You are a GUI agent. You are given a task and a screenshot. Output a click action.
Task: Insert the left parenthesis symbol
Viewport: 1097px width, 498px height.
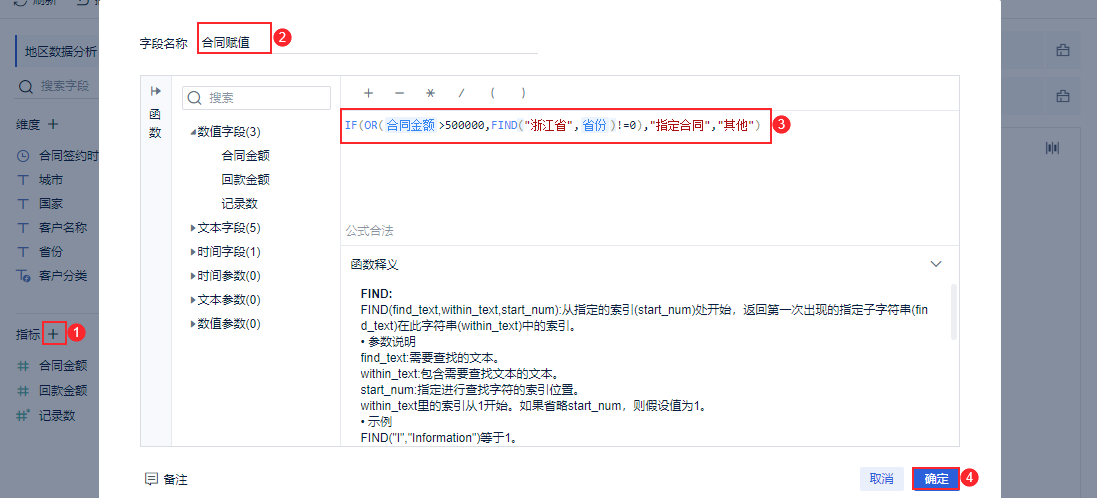tap(493, 92)
